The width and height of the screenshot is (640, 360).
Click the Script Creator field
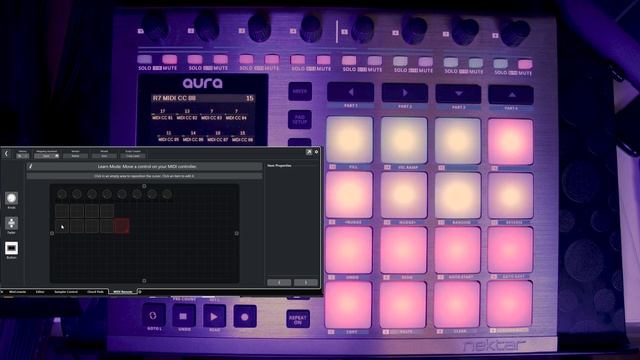click(x=133, y=156)
